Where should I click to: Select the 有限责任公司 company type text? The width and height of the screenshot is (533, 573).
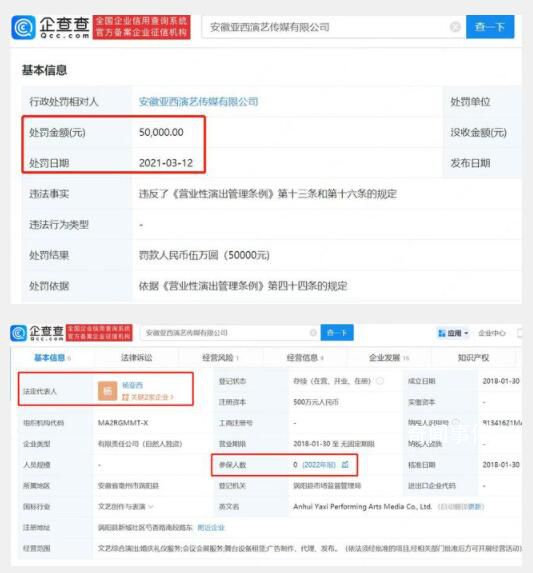pos(140,444)
